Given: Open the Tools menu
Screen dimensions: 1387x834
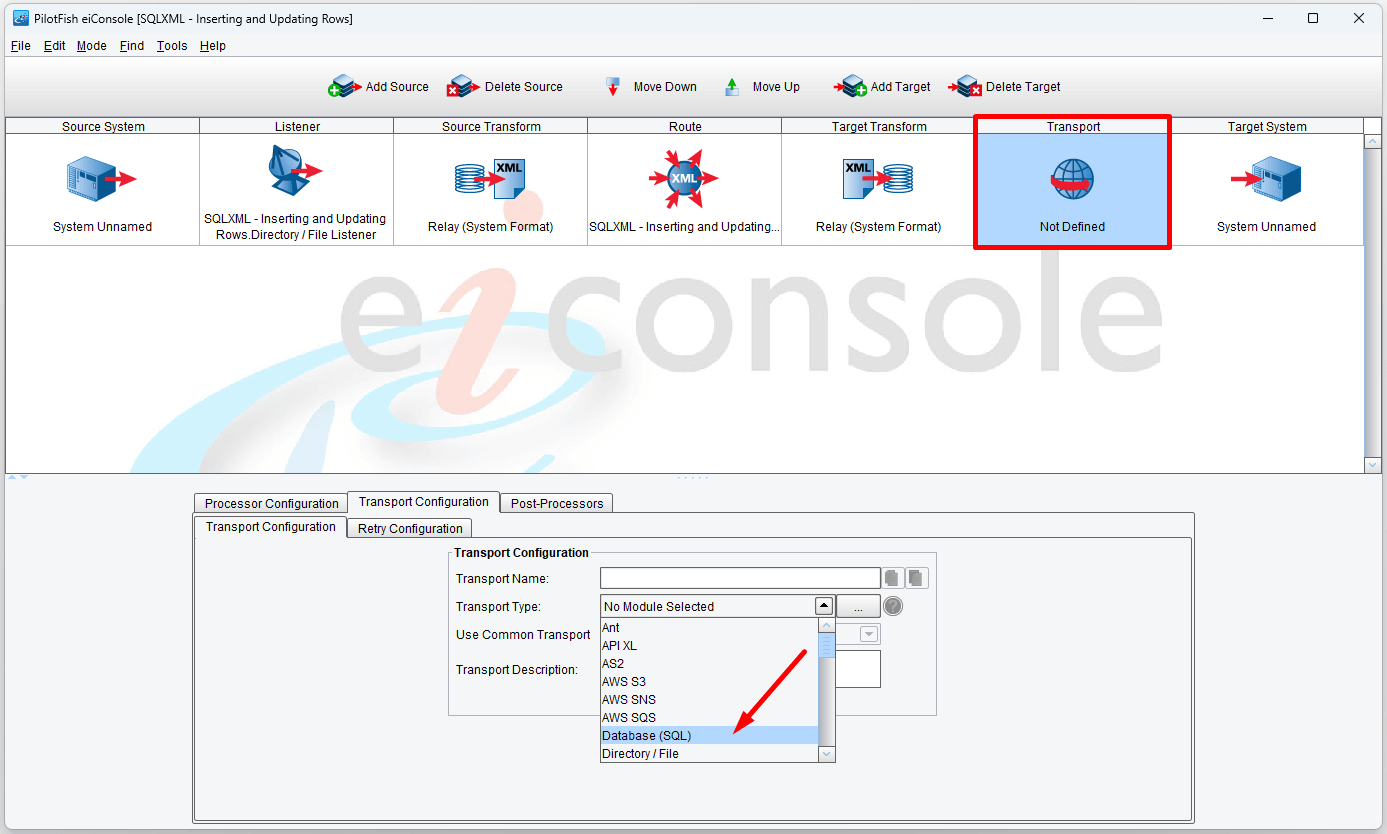Looking at the screenshot, I should [172, 46].
